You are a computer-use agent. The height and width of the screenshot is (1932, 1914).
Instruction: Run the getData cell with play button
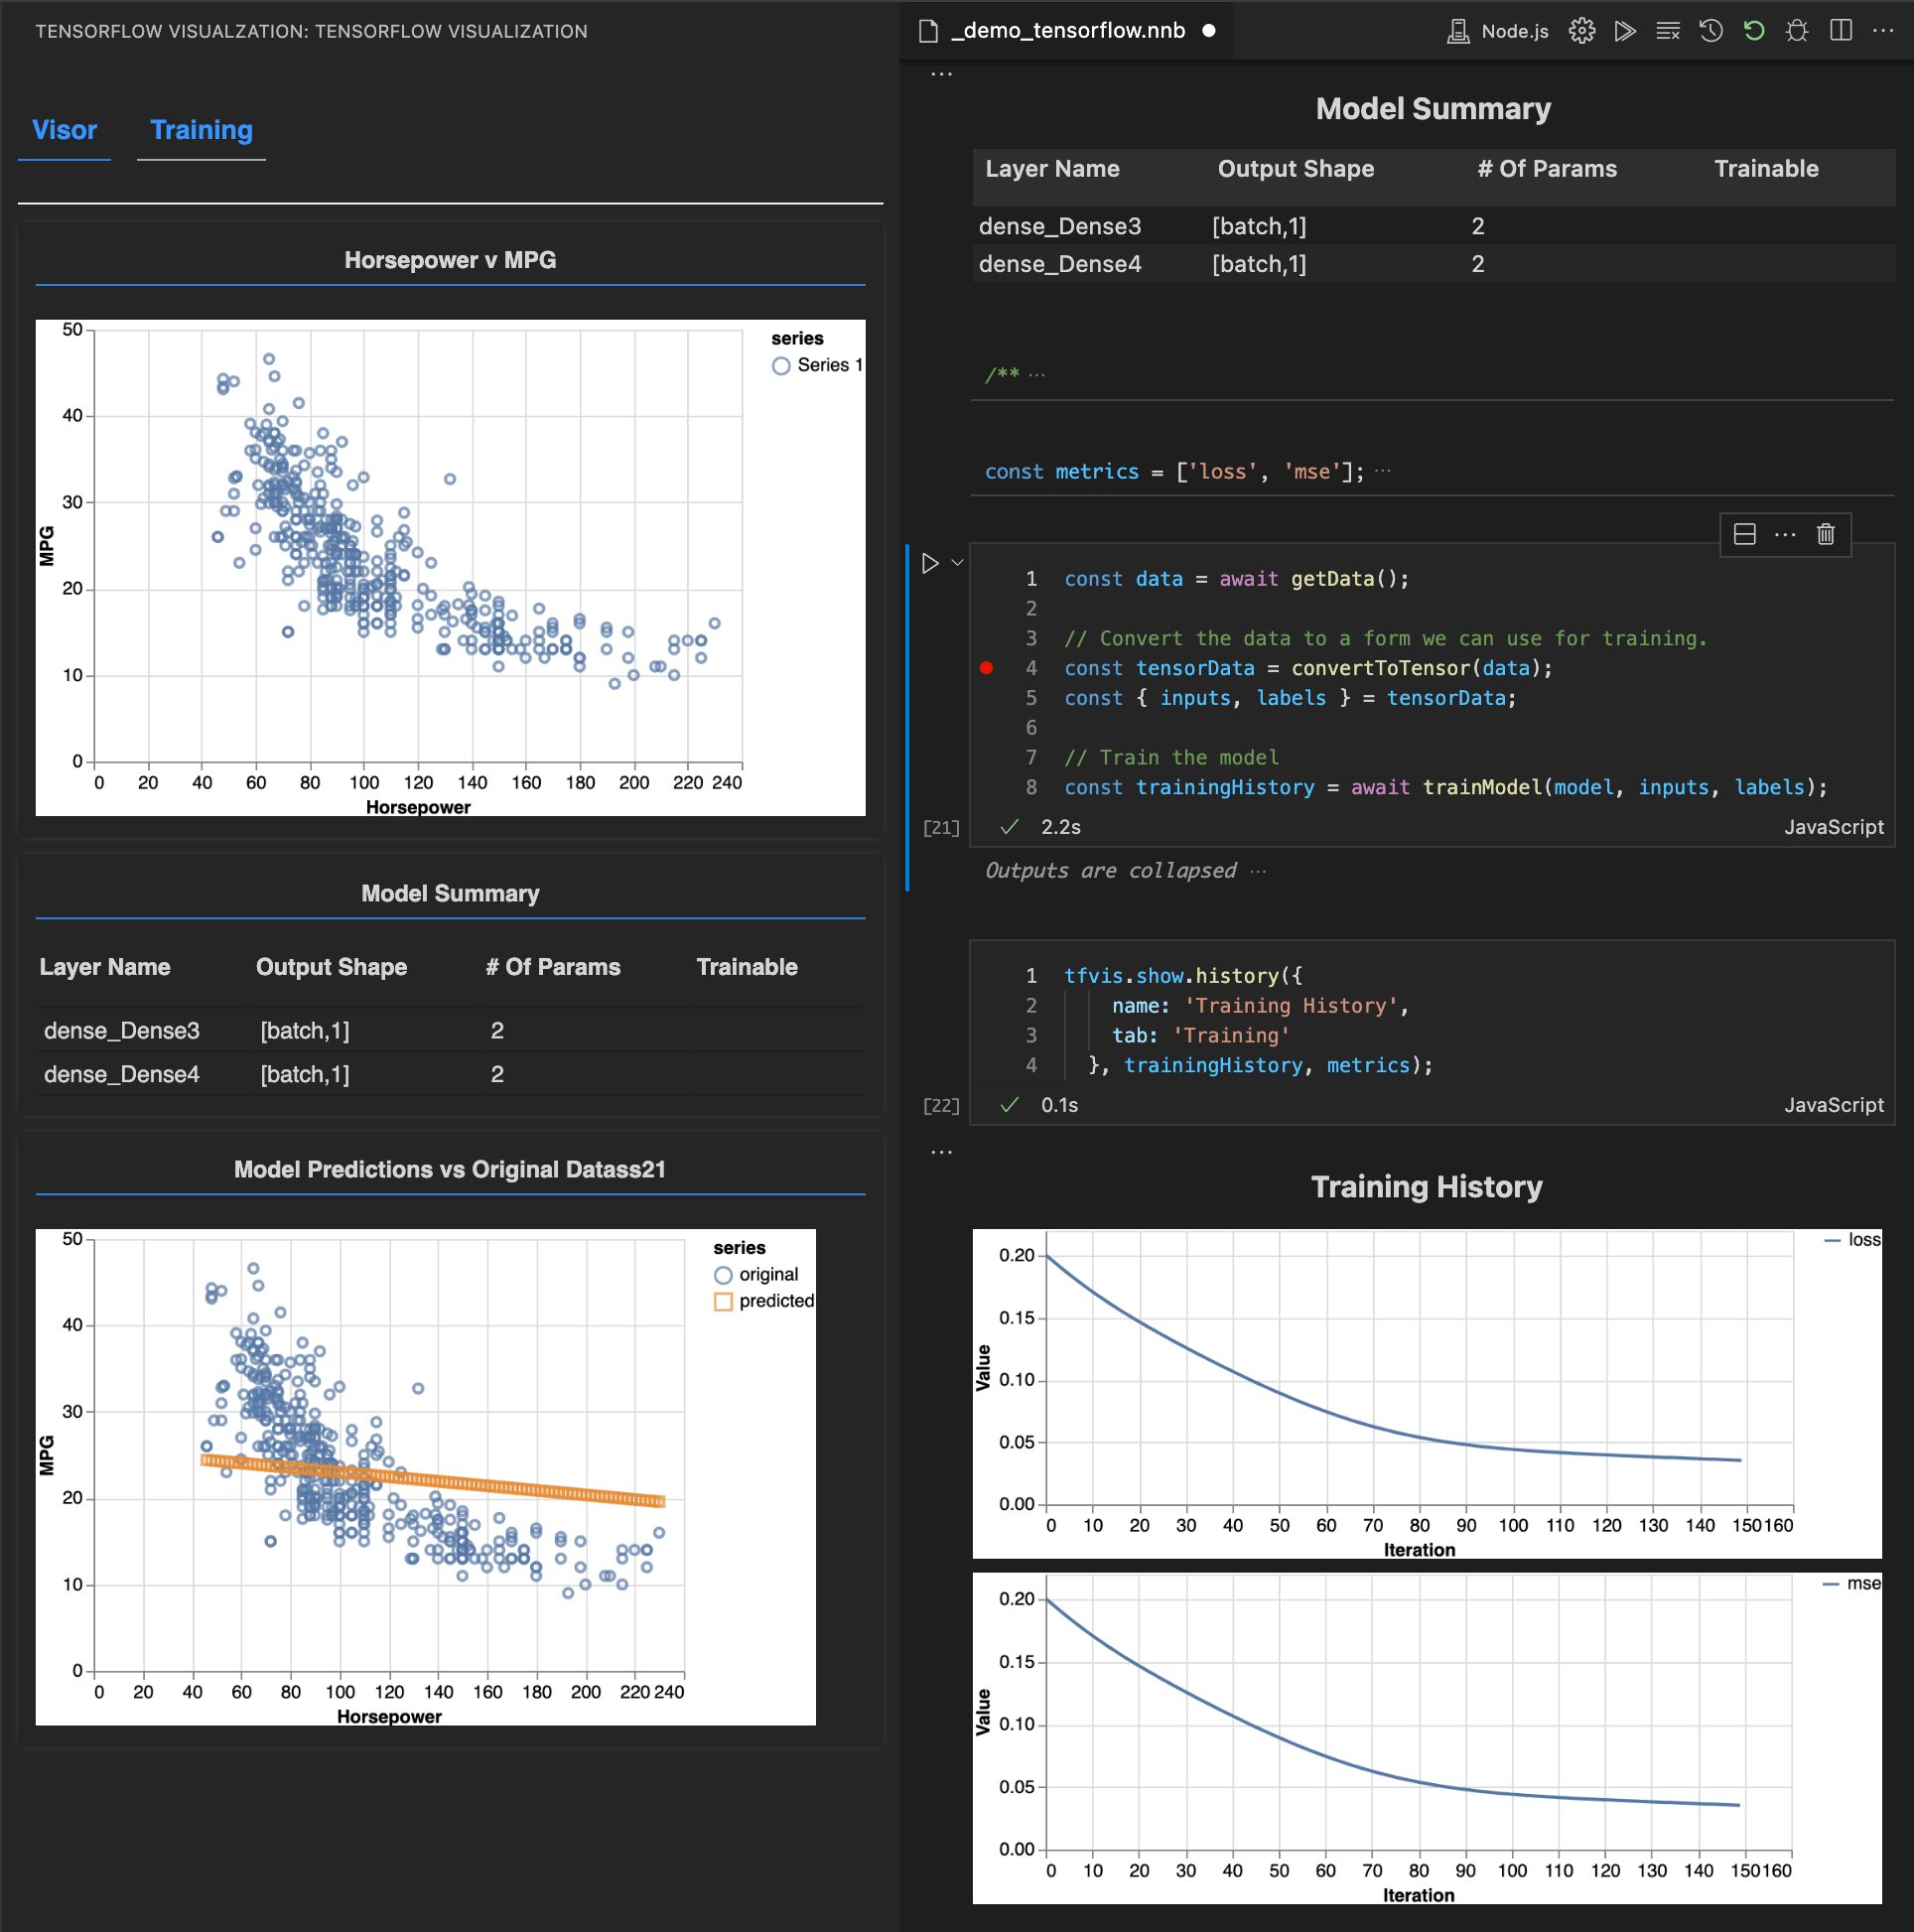coord(930,563)
